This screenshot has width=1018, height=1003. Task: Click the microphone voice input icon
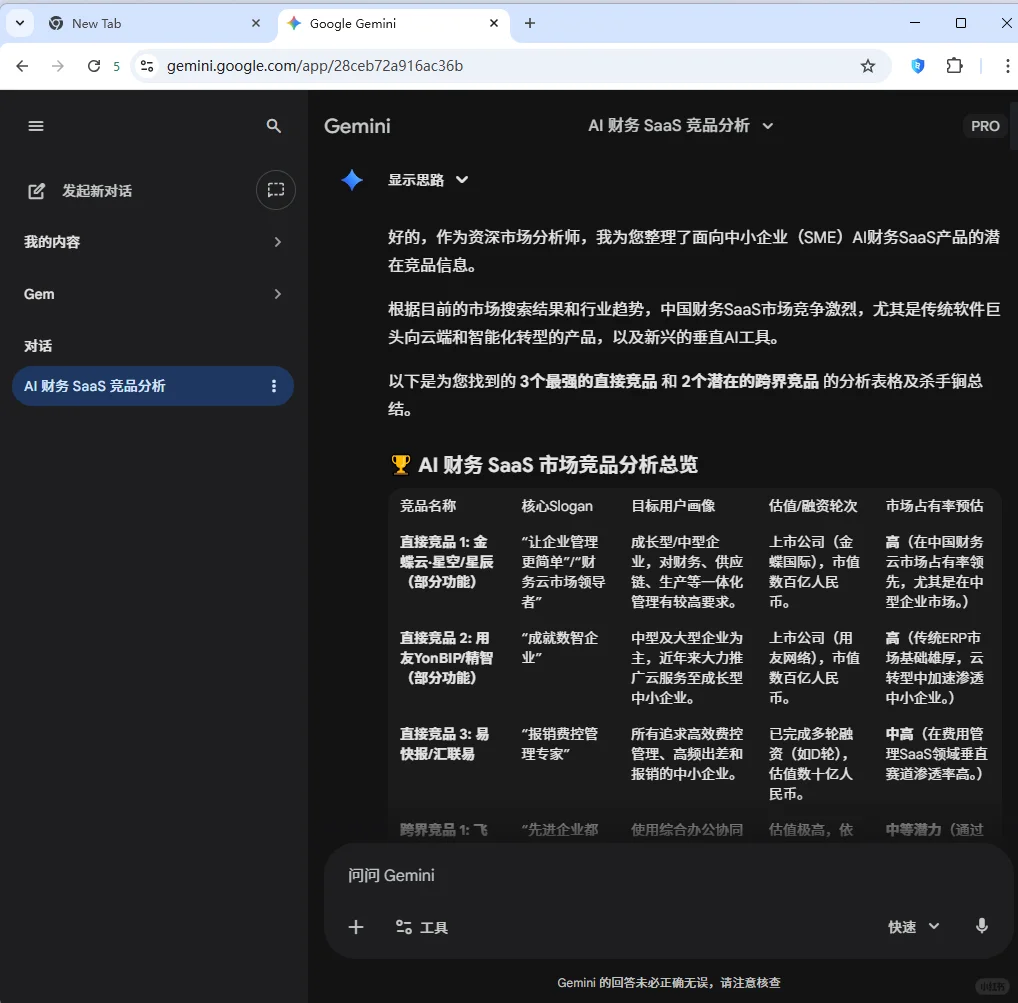[982, 926]
